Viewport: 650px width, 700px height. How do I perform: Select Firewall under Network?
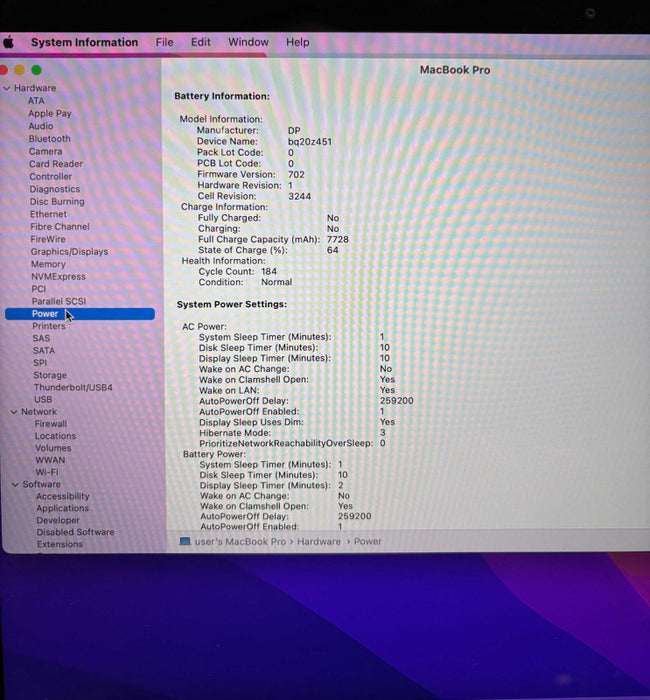tap(51, 424)
